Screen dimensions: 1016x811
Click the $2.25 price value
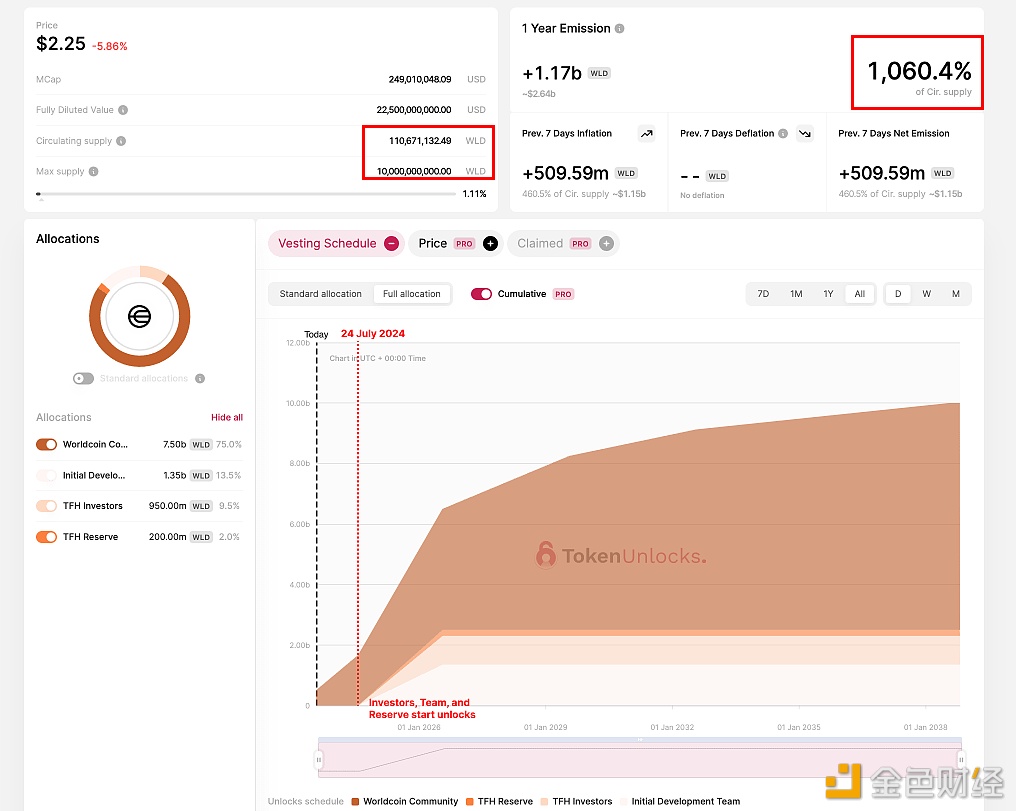pos(61,44)
